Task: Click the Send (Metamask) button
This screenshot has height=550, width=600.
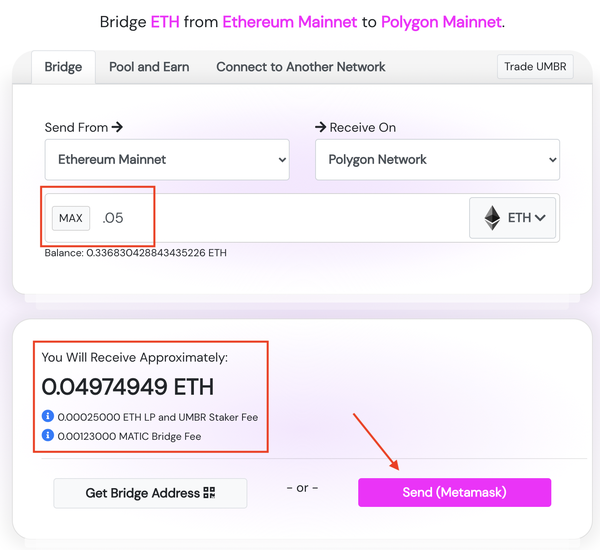Action: point(455,492)
